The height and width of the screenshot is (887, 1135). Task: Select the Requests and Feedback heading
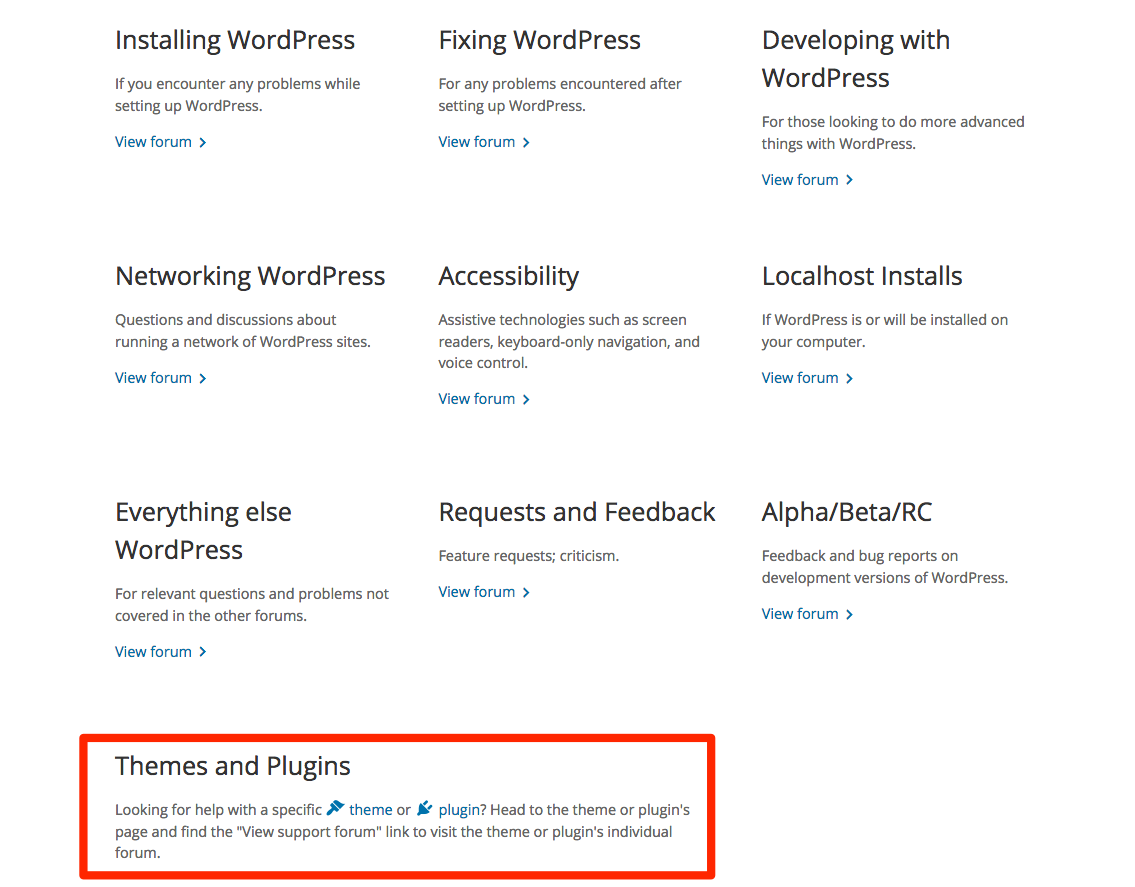coord(577,513)
